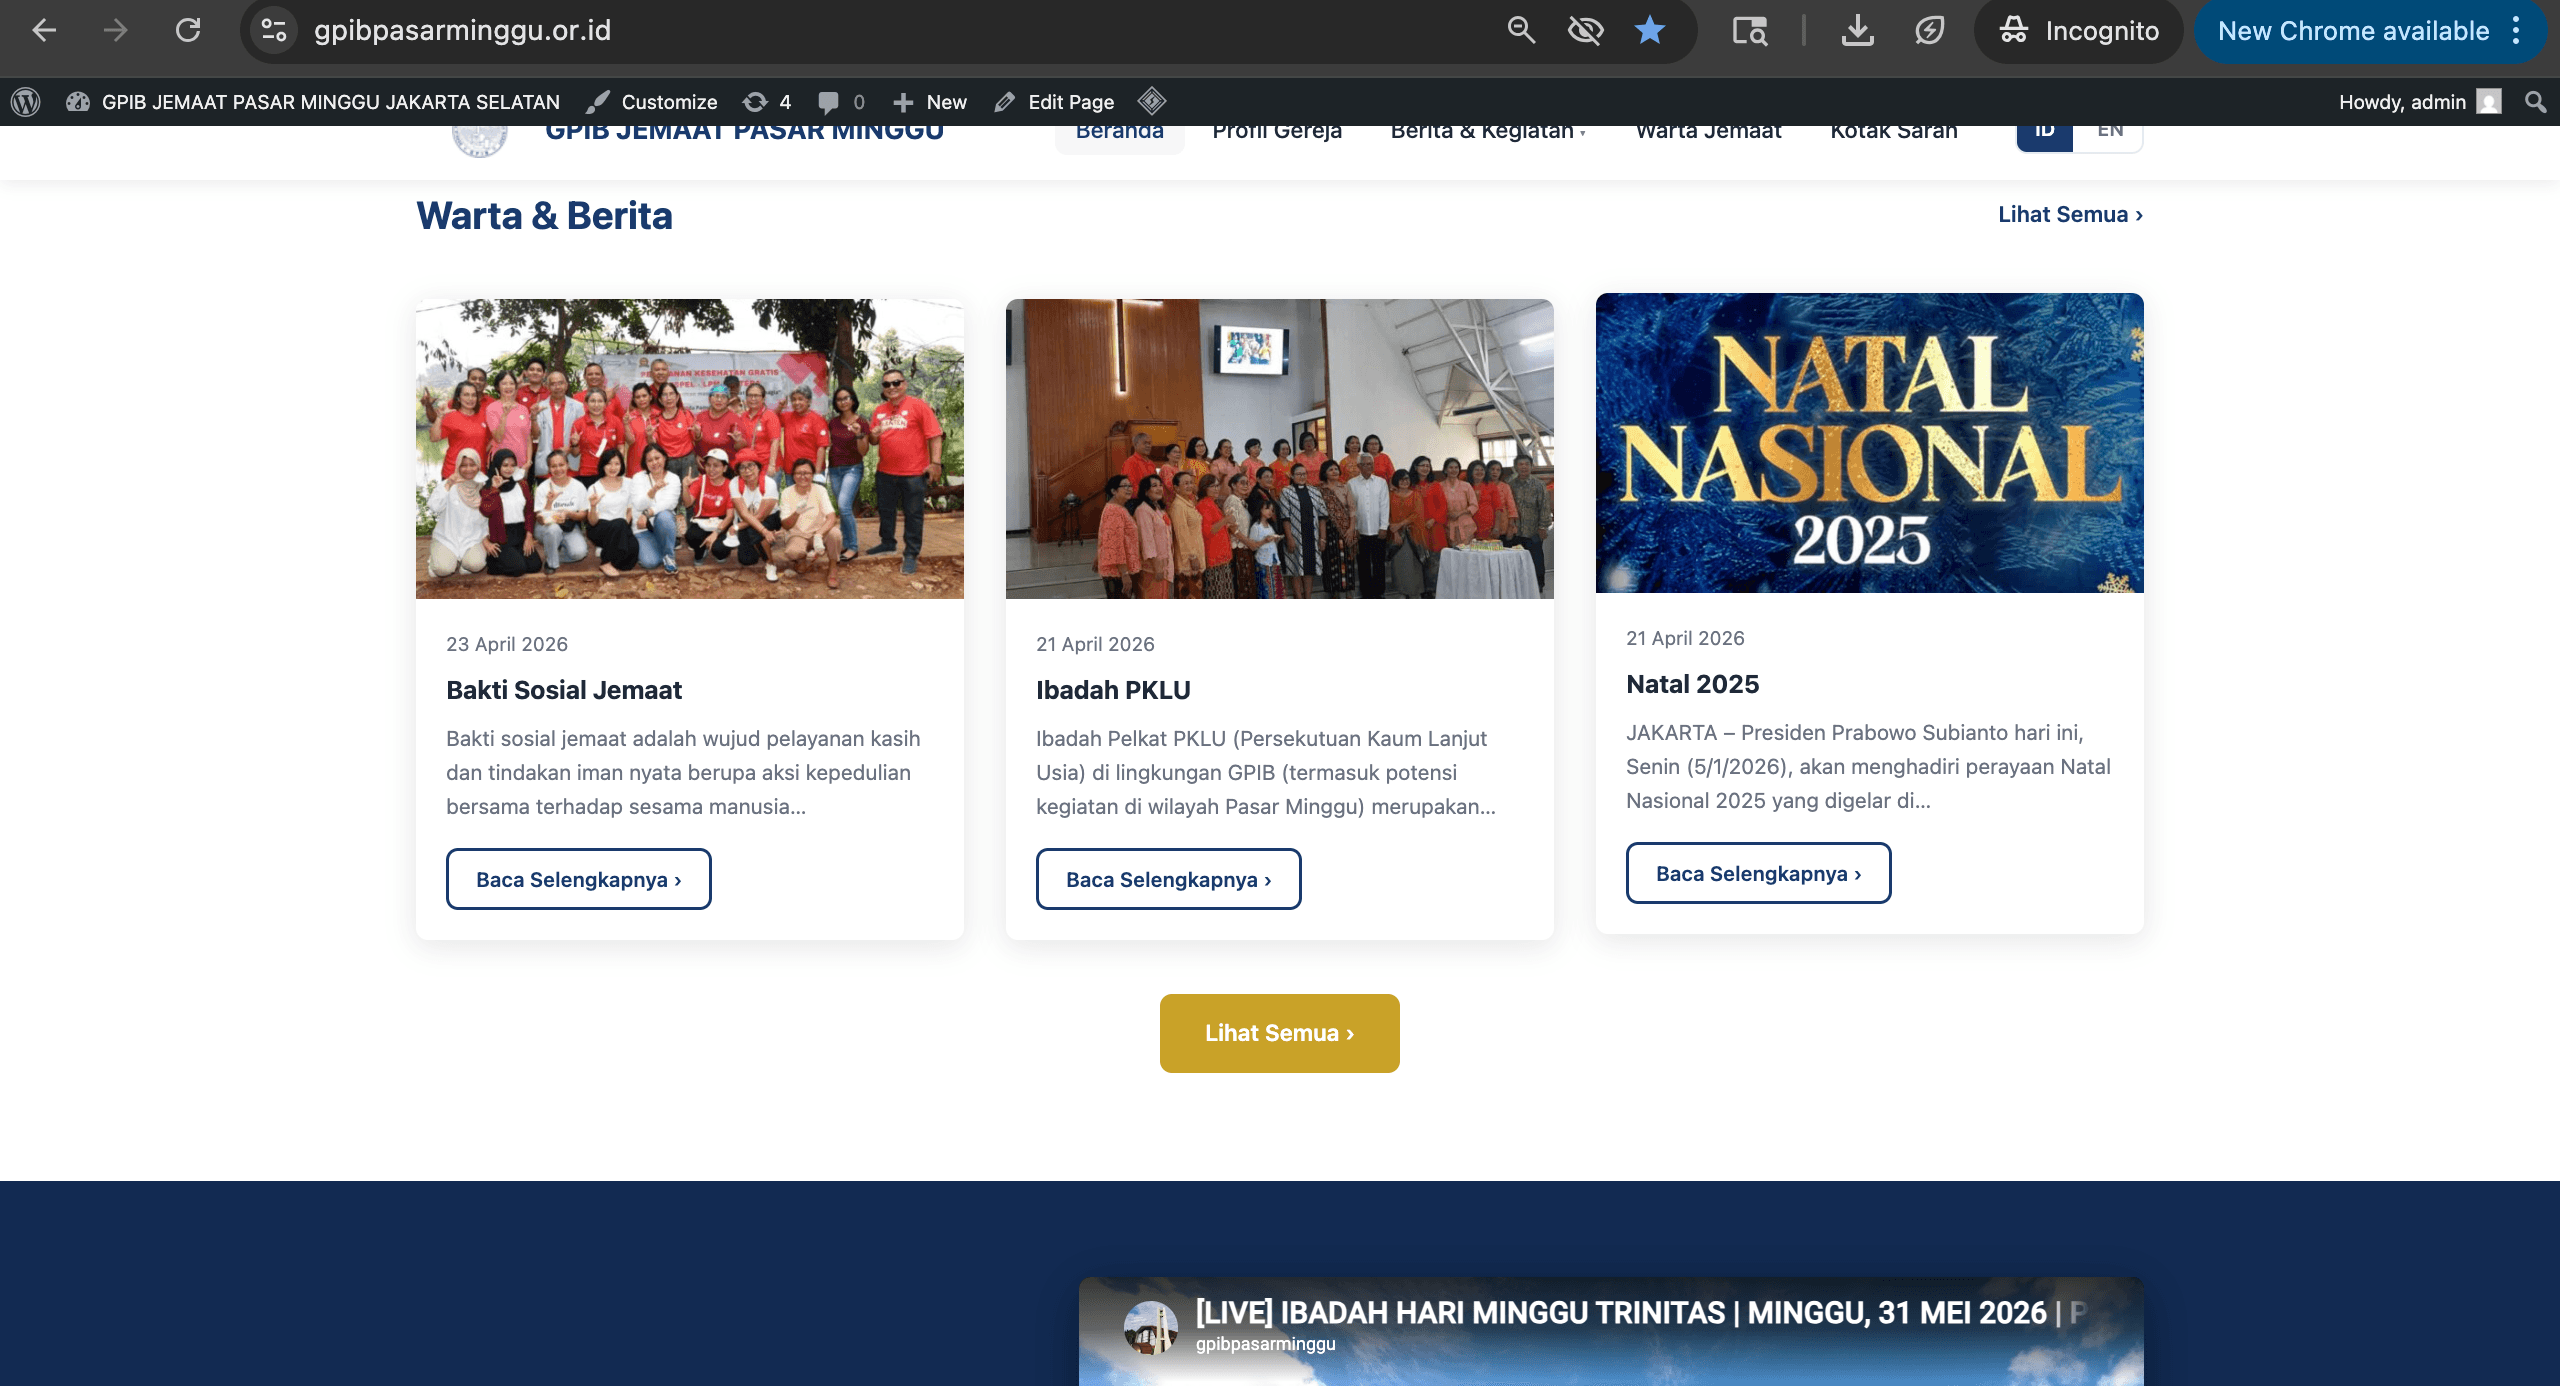Click the admin bar search magnifier
Viewport: 2560px width, 1386px height.
click(2535, 102)
